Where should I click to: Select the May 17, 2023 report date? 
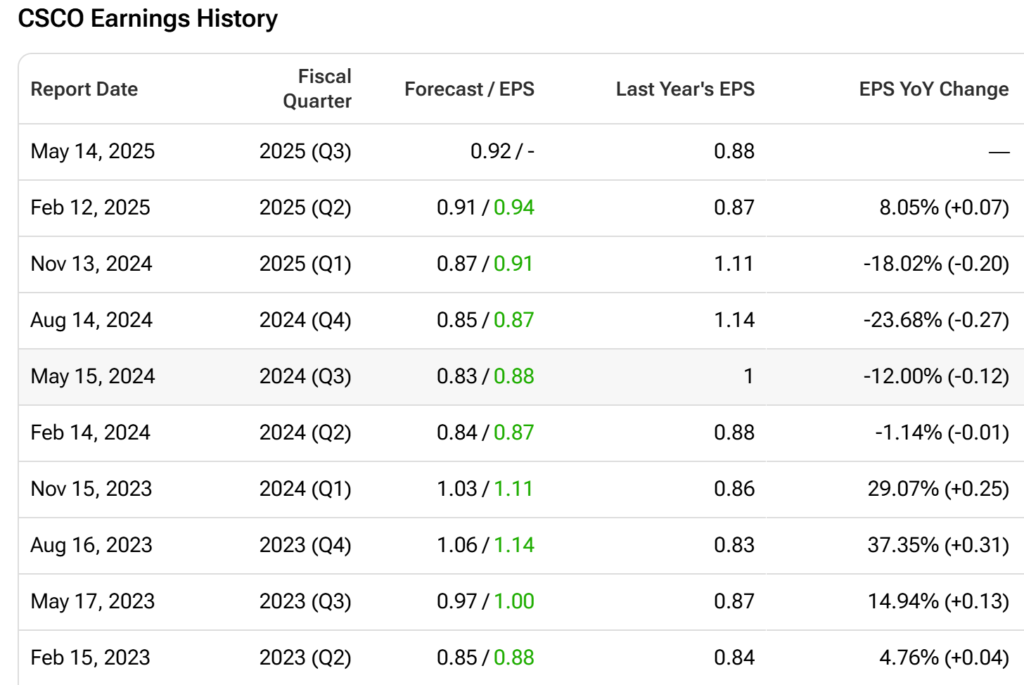93,601
